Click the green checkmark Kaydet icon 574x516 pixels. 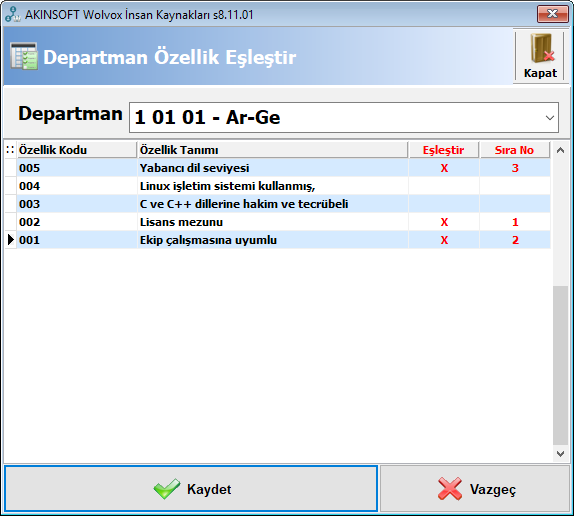point(167,489)
